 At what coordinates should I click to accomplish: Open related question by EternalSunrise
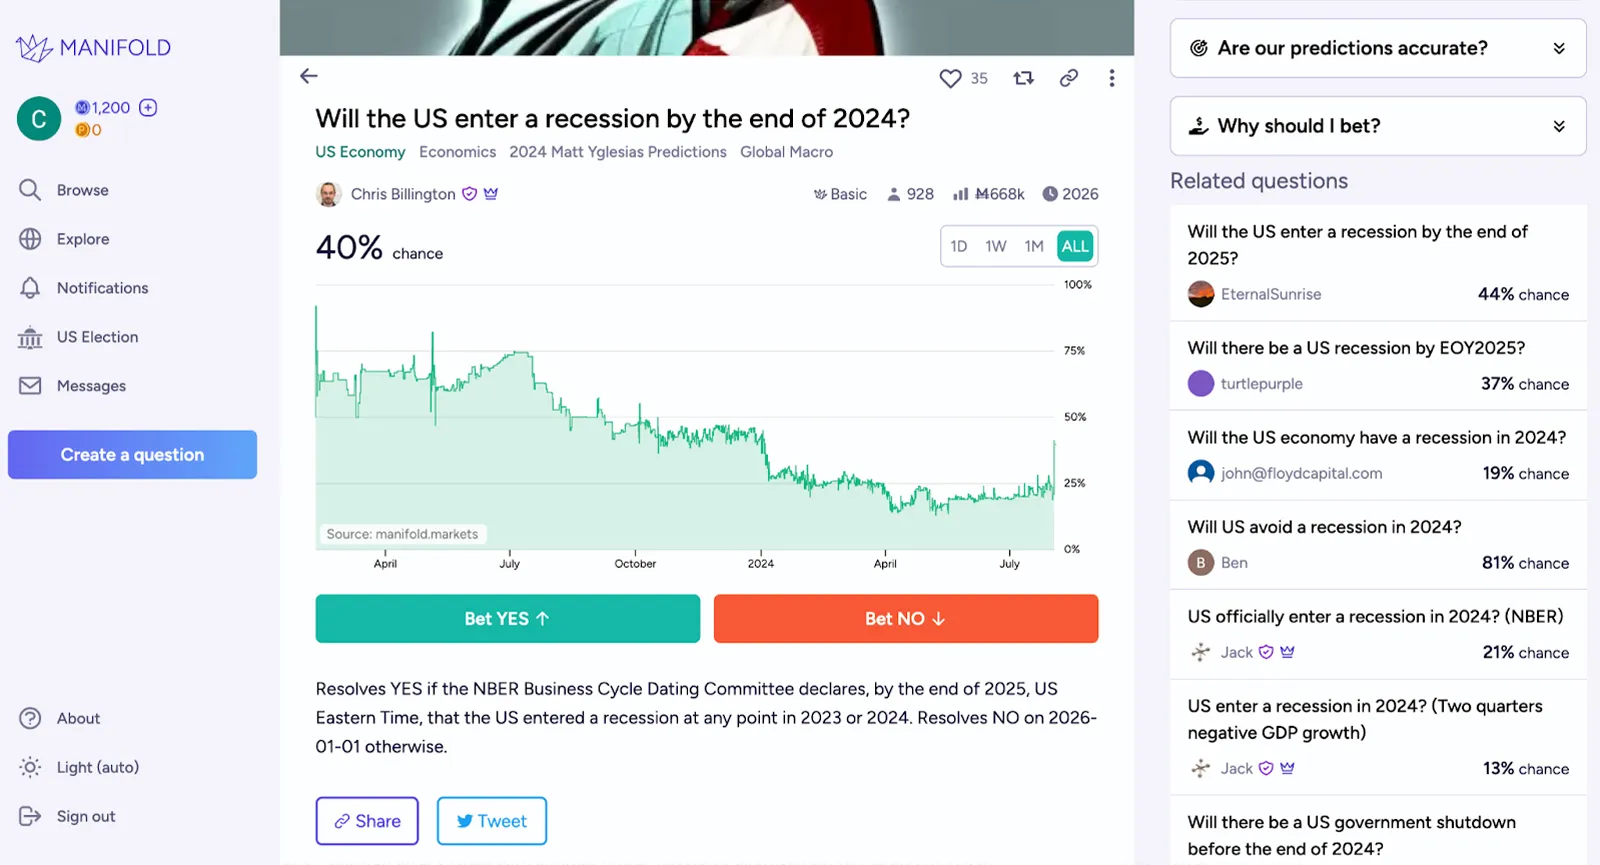tap(1378, 263)
